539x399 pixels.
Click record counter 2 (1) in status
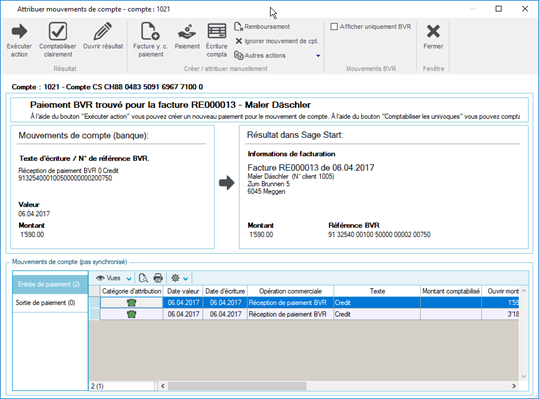pyautogui.click(x=97, y=386)
